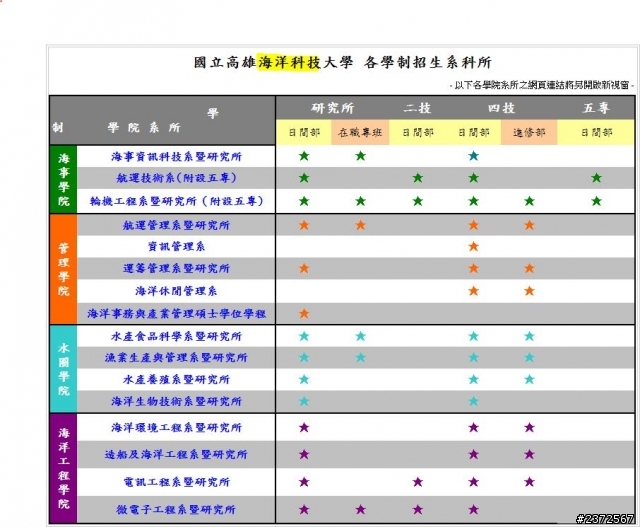The width and height of the screenshot is (640, 527).
Task: Click 電訊工程系 star under 研究所 日間部
Action: point(304,482)
